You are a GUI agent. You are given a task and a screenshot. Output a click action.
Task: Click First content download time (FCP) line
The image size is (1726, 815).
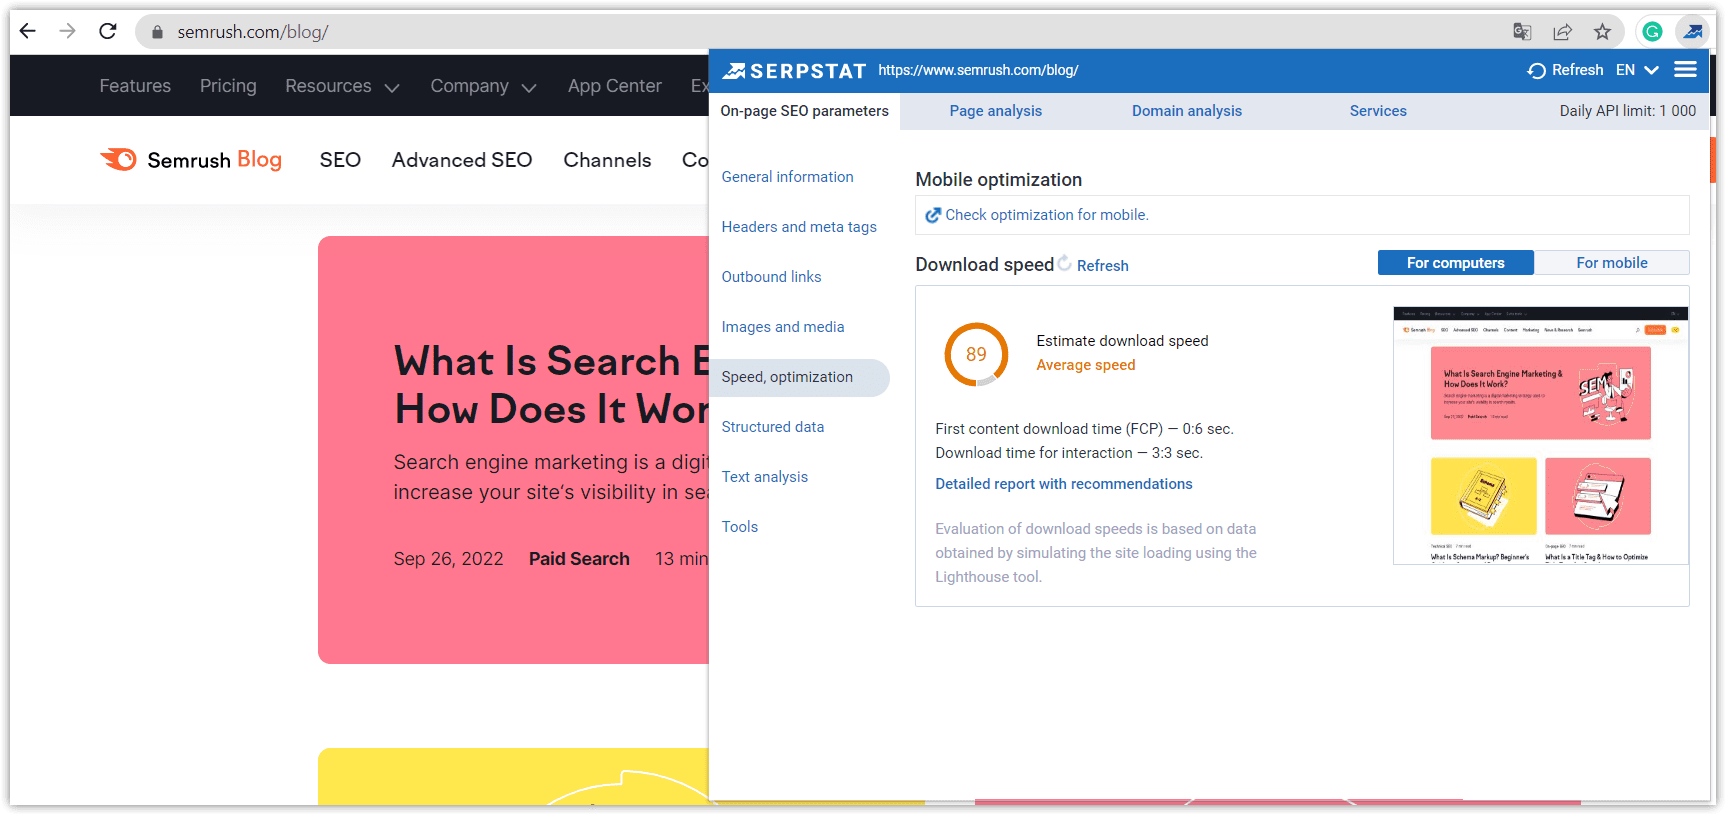point(1084,429)
